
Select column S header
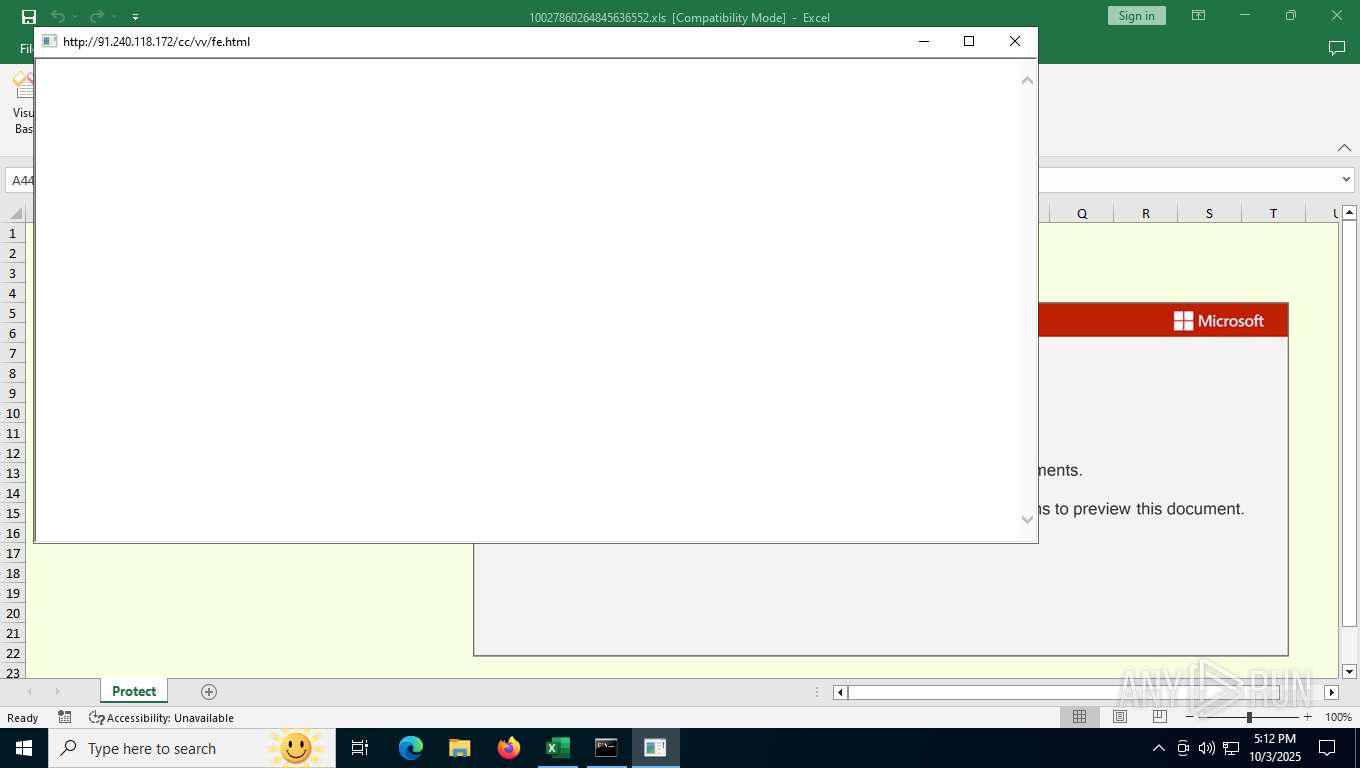tap(1209, 213)
